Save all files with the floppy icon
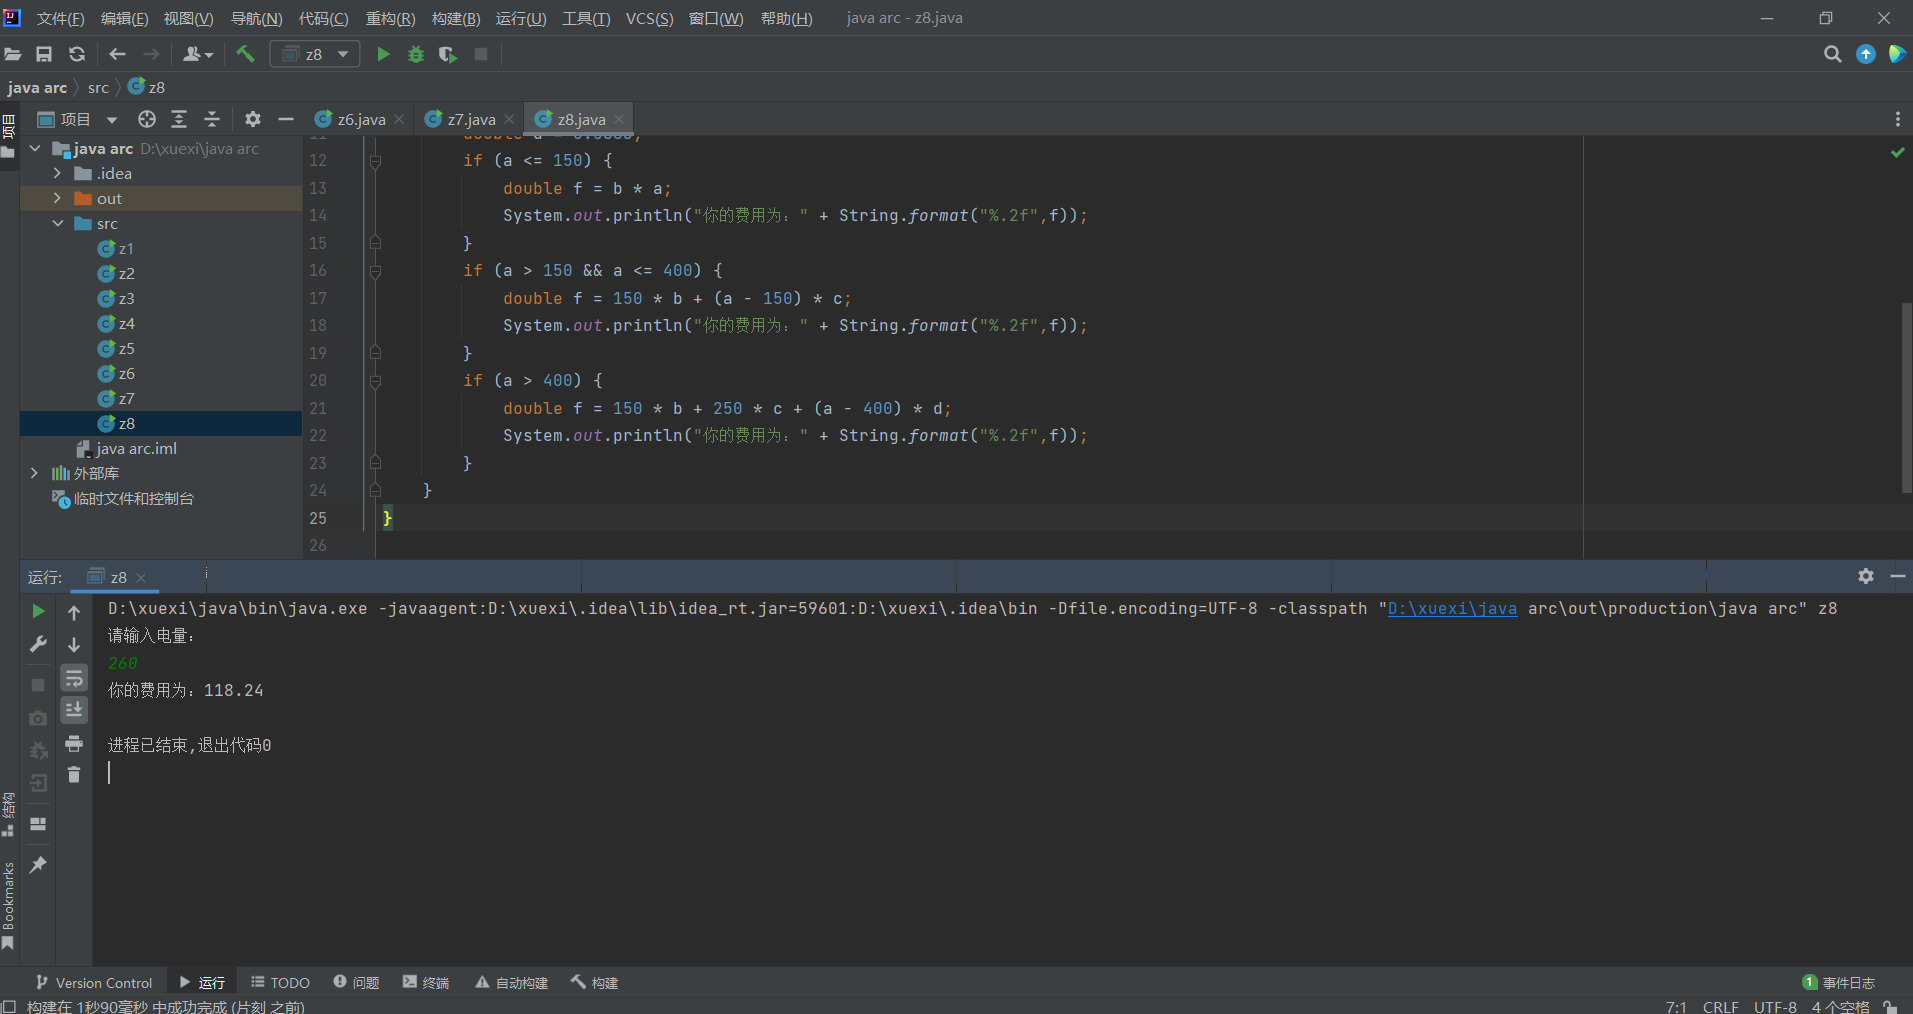1913x1014 pixels. pos(44,54)
